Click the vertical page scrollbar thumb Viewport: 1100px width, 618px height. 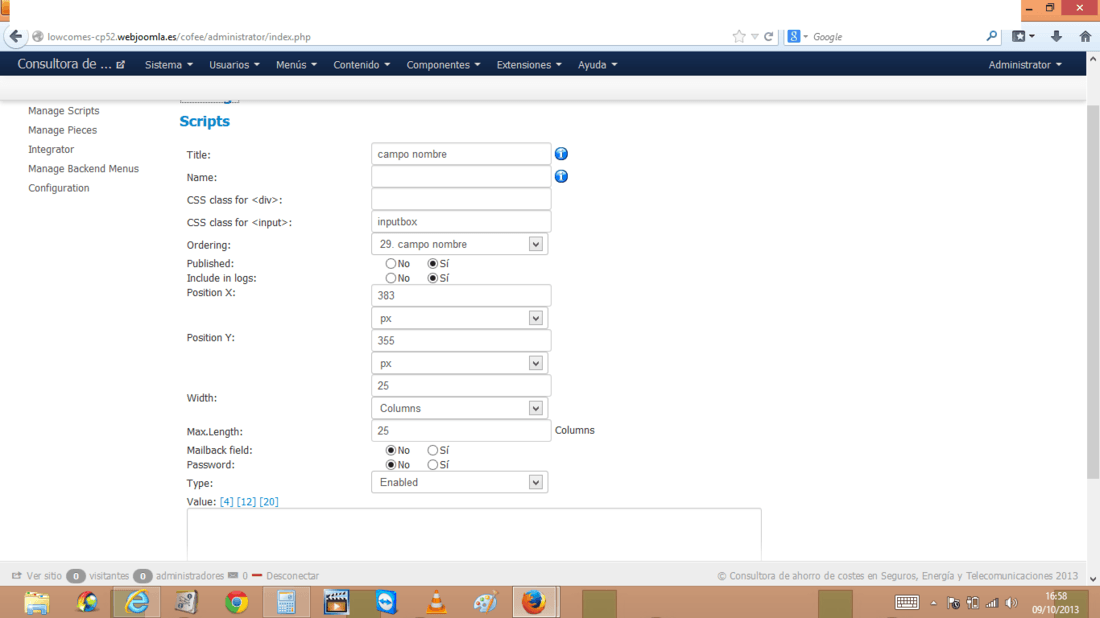1092,291
